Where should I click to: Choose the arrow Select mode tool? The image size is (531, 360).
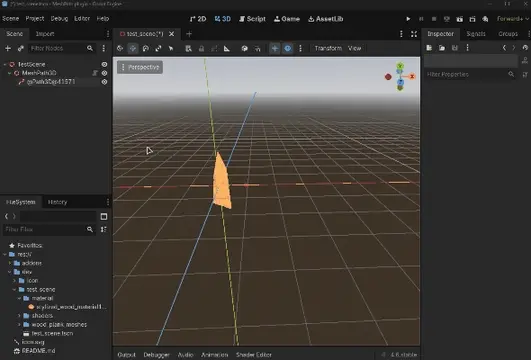pyautogui.click(x=171, y=48)
